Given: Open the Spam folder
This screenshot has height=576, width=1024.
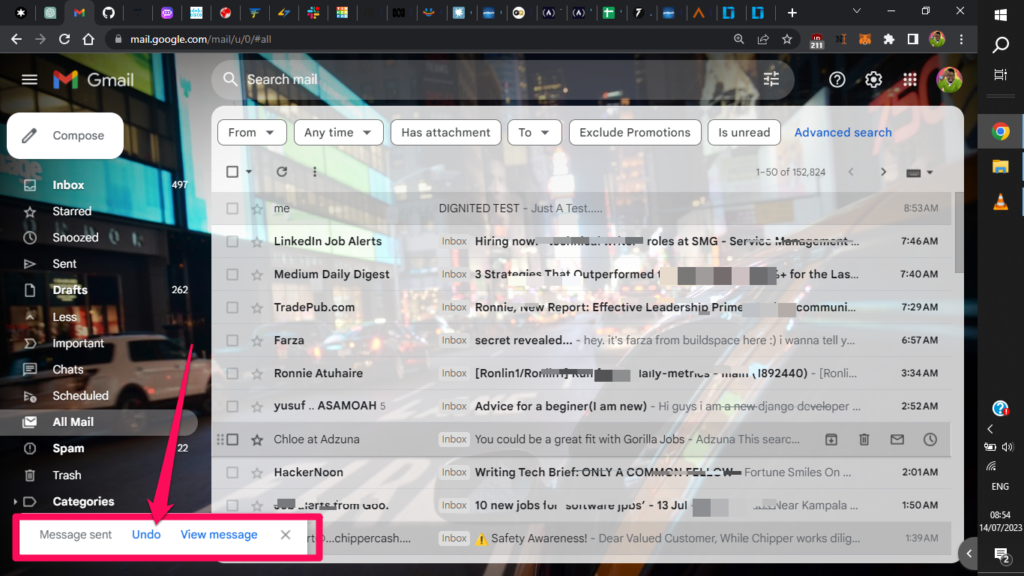Looking at the screenshot, I should click(x=68, y=448).
